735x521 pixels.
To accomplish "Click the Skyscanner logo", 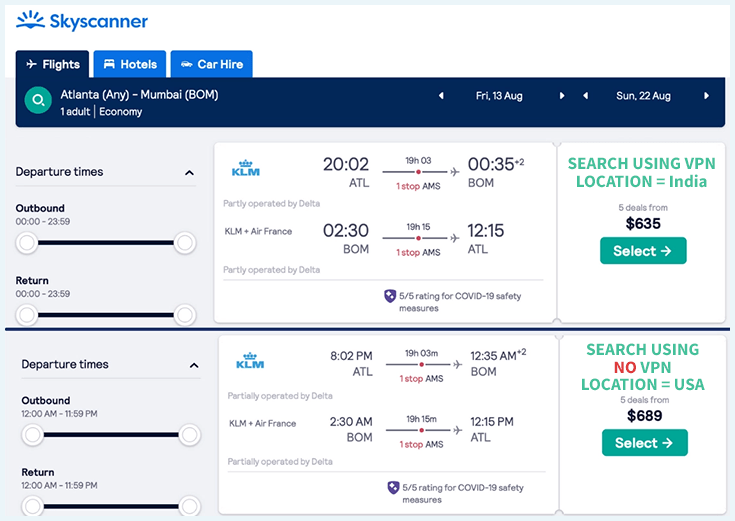I will [82, 21].
